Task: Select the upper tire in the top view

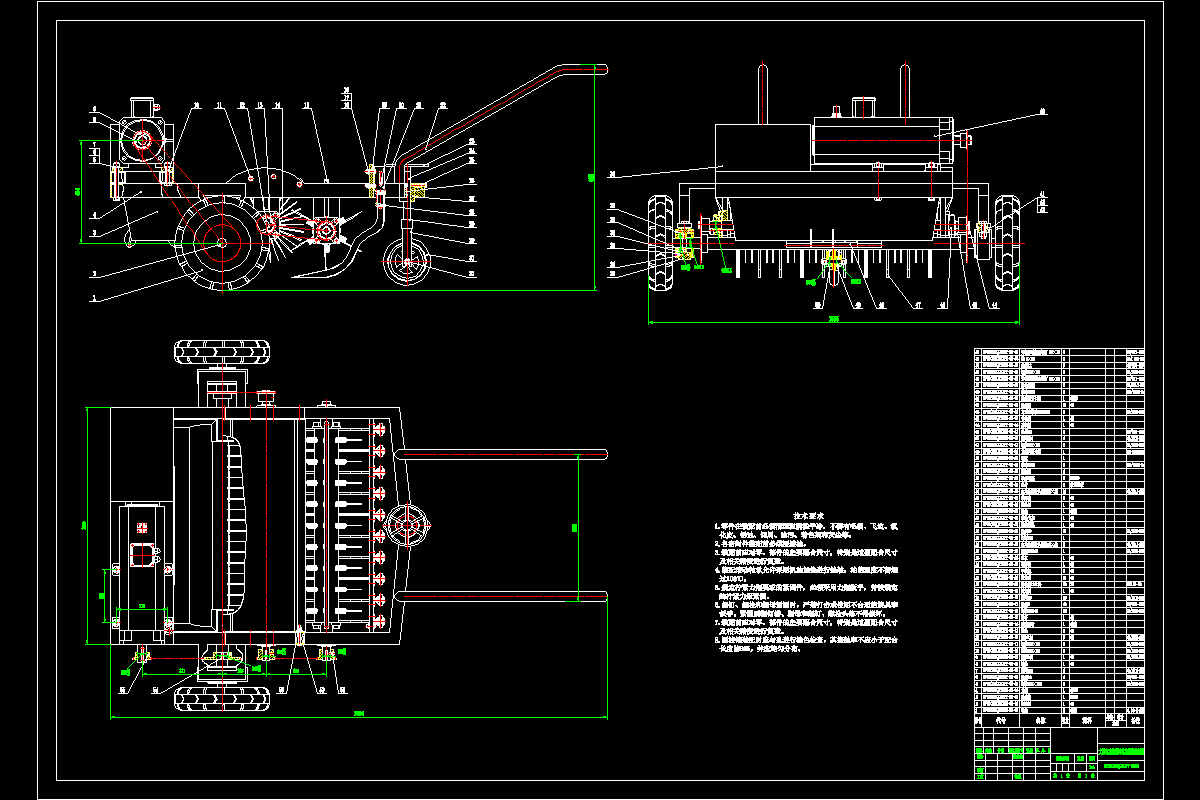Action: [x=223, y=352]
